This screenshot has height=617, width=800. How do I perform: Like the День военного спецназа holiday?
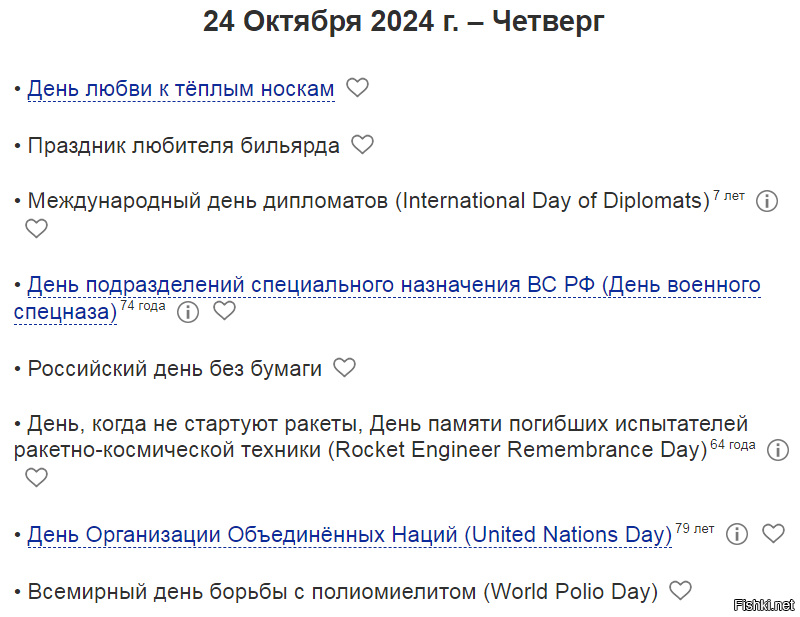pos(224,310)
